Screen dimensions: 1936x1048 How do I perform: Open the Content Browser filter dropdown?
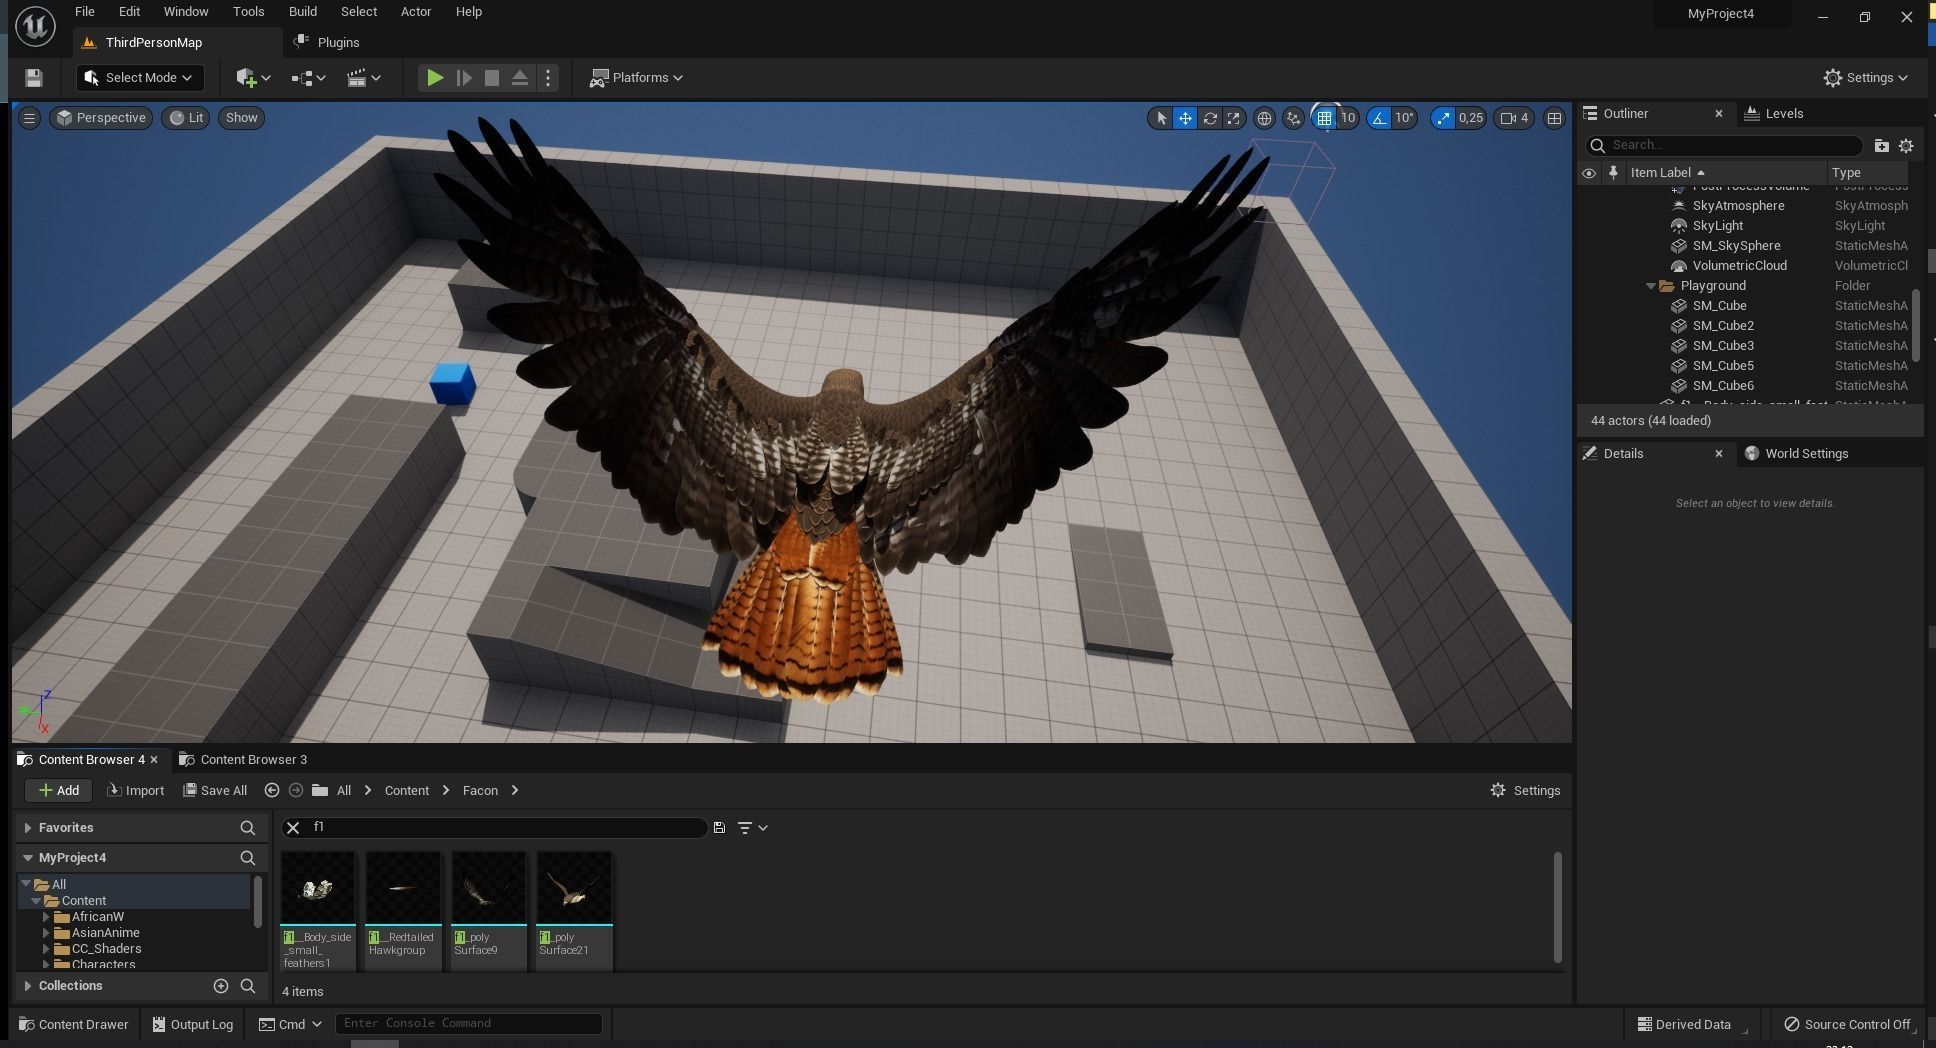pyautogui.click(x=752, y=828)
